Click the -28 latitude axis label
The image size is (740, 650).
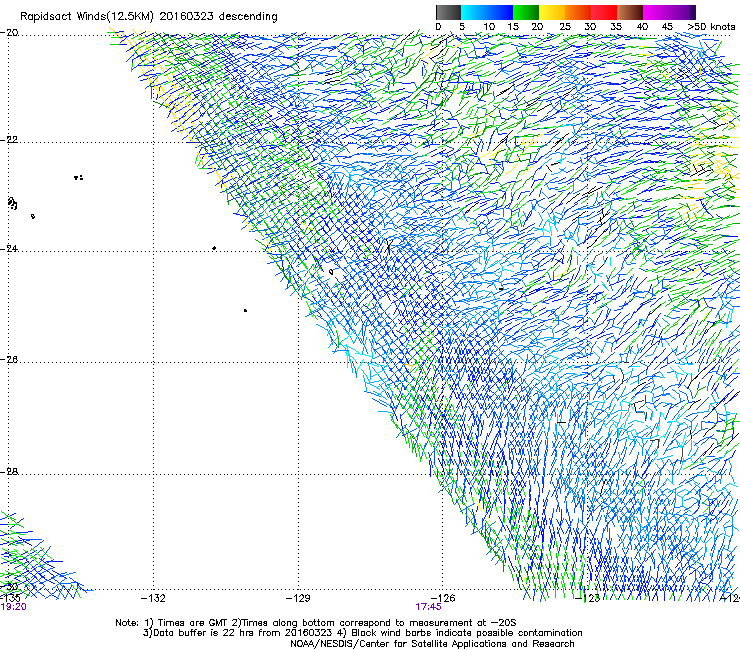pyautogui.click(x=9, y=472)
